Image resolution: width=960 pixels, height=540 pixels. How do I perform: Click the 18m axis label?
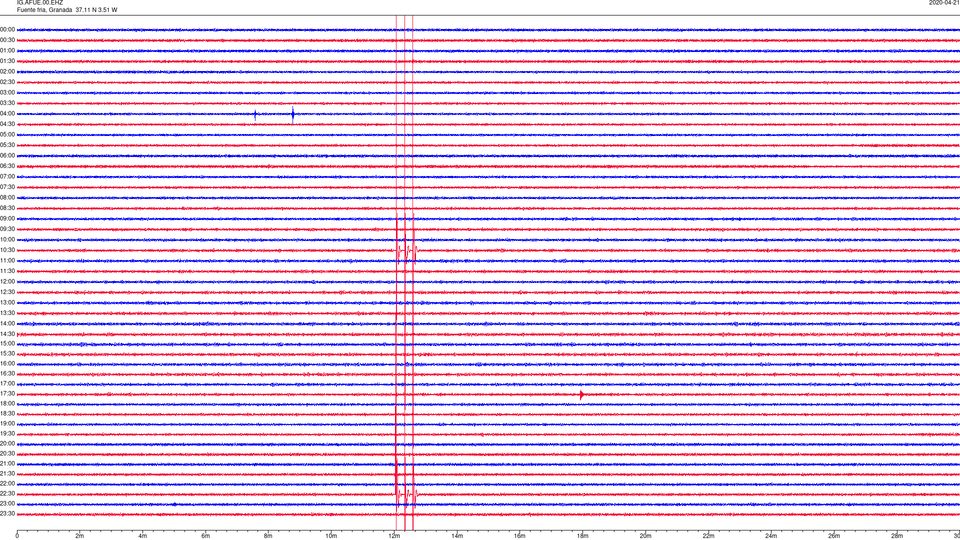pos(583,536)
